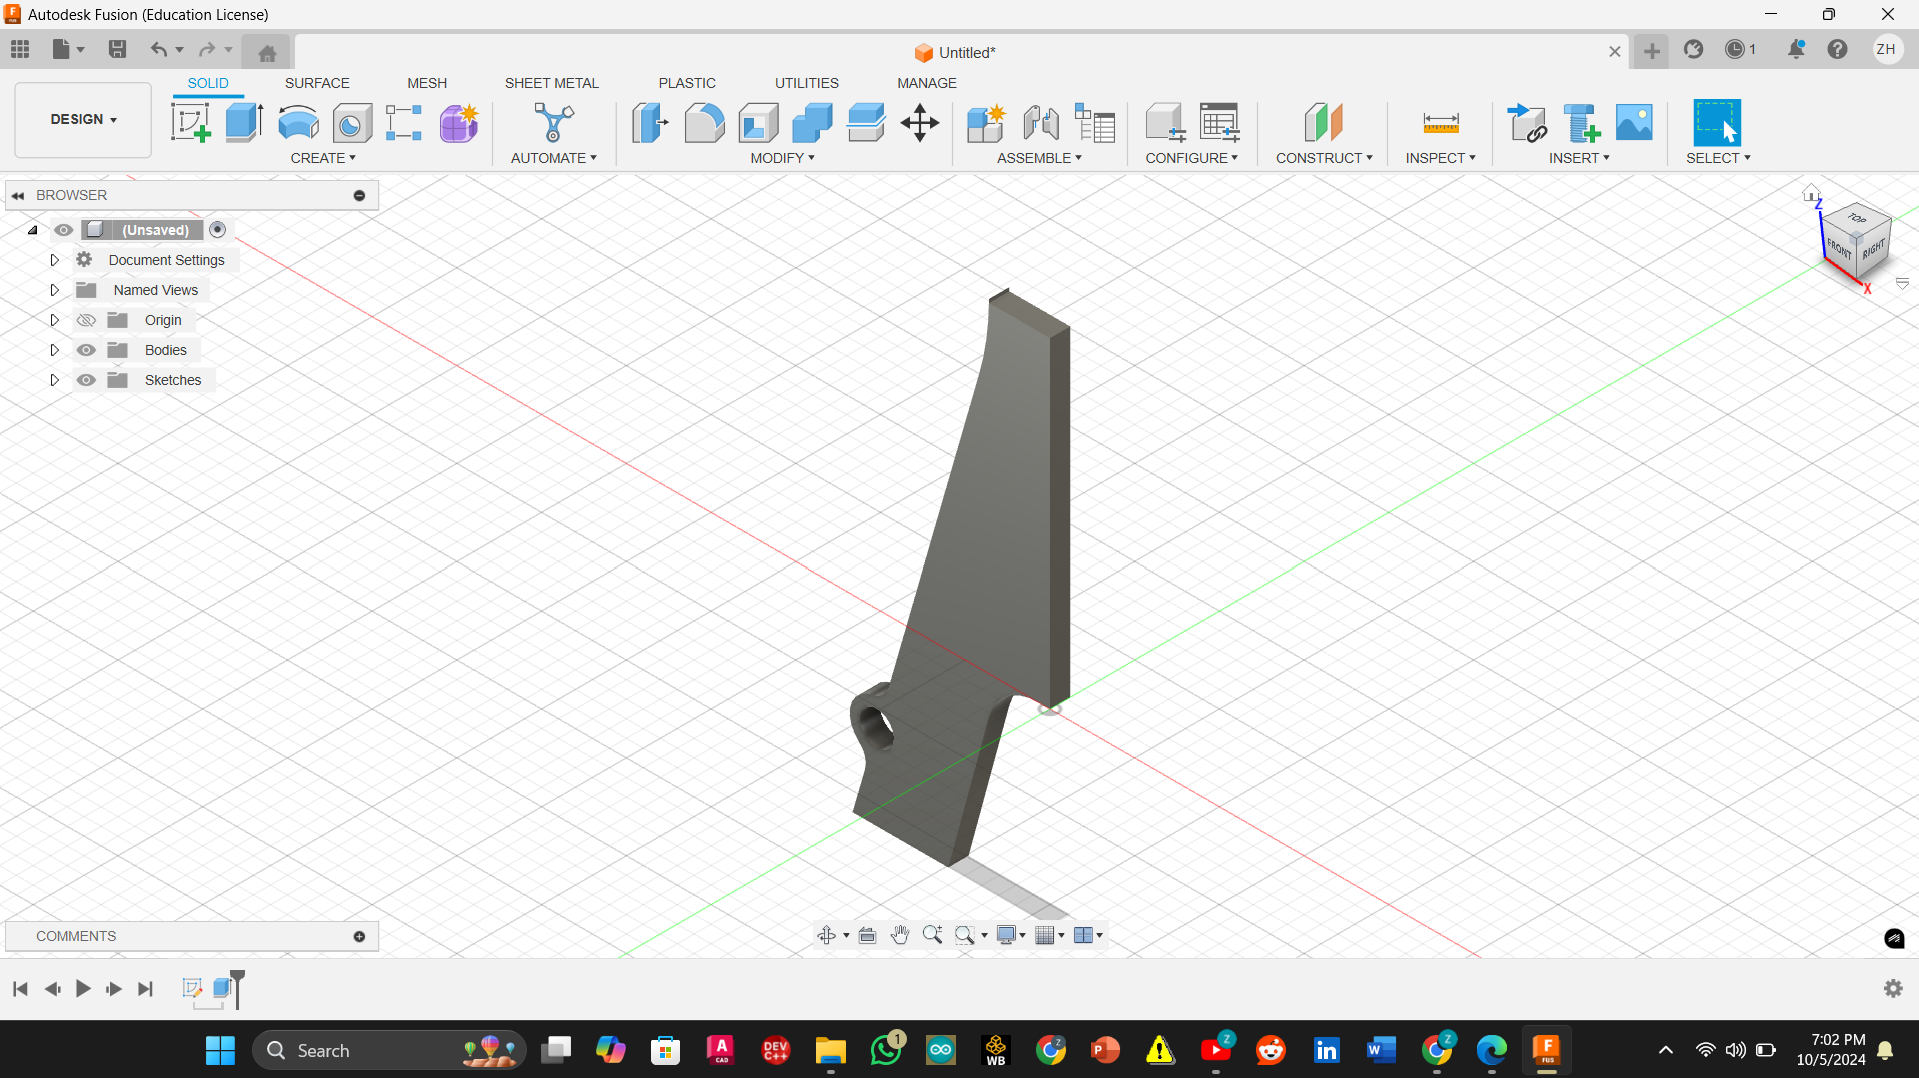Toggle visibility of the Unsaved root component
Viewport: 1919px width, 1078px height.
(x=64, y=230)
